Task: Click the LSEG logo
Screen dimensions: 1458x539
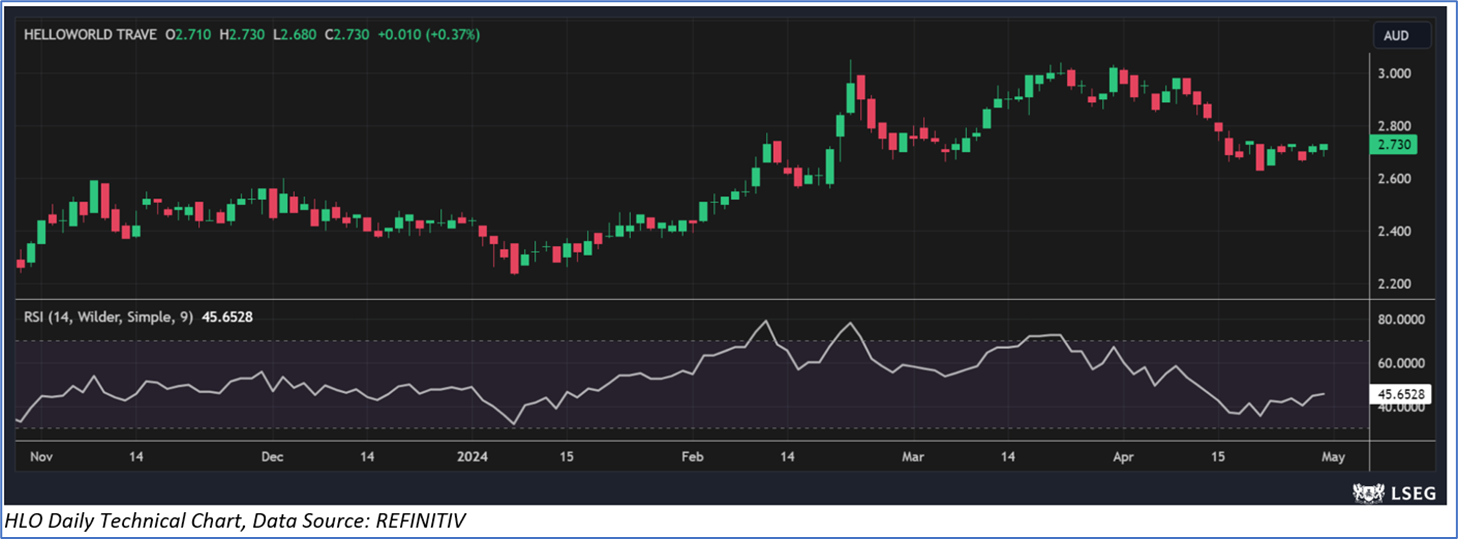Action: coord(1394,492)
